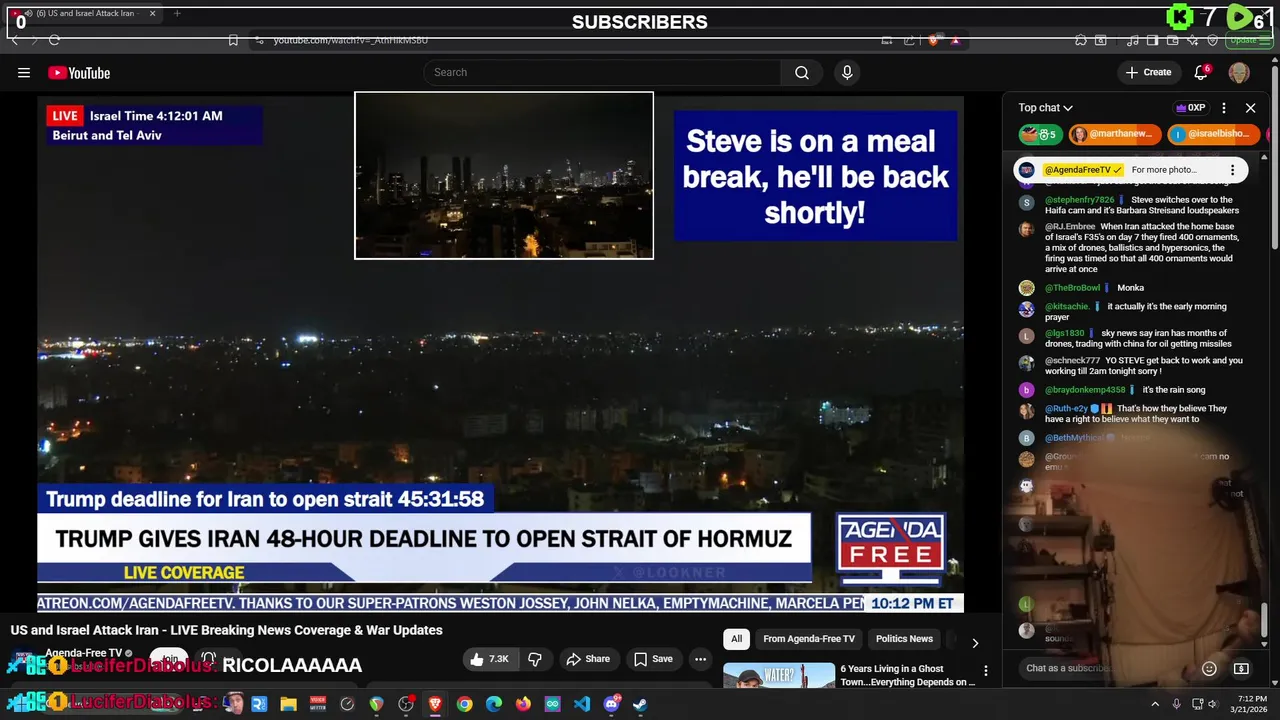Bookmark this page via bookmark icon
Viewport: 1280px width, 720px height.
point(233,40)
